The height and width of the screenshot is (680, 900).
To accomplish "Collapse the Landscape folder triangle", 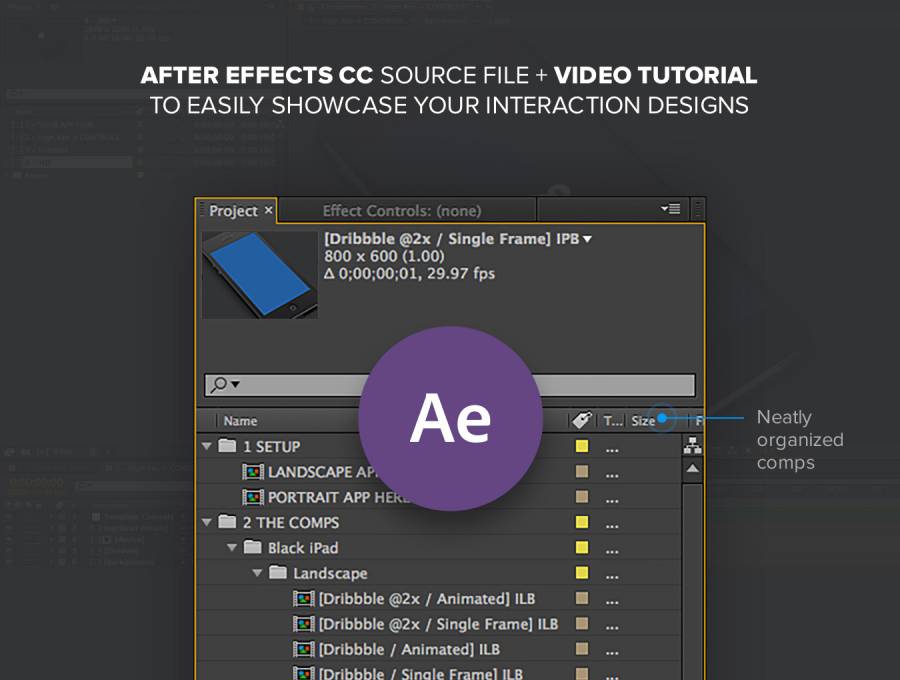I will [x=257, y=574].
